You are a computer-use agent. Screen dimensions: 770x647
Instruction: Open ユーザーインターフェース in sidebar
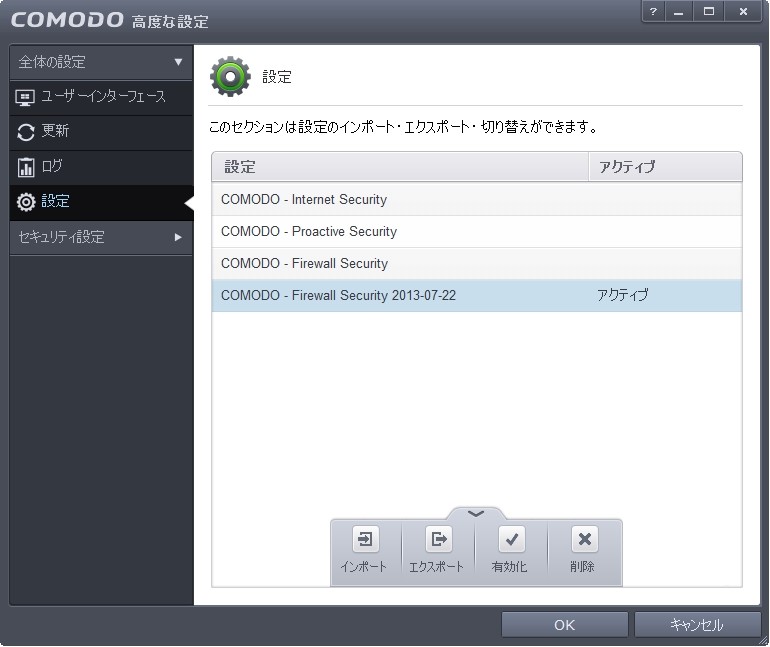101,97
